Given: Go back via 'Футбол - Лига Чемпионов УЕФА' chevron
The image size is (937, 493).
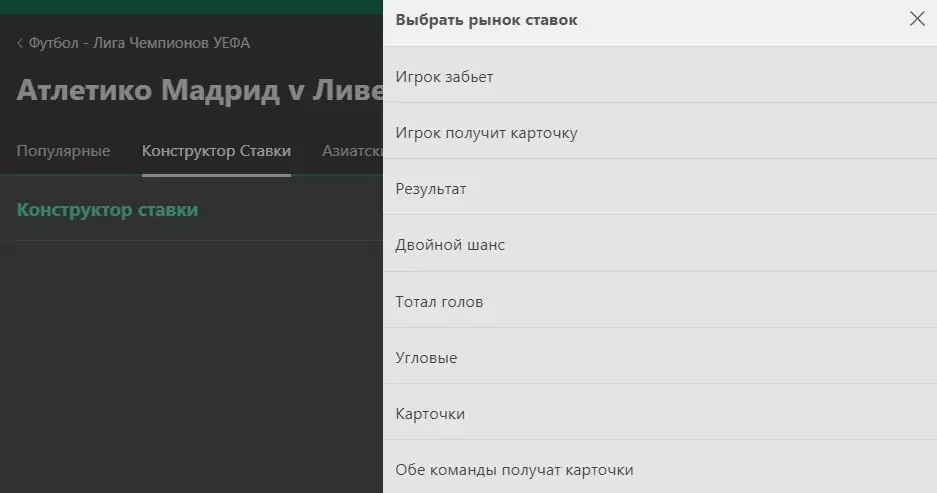Looking at the screenshot, I should (20, 43).
